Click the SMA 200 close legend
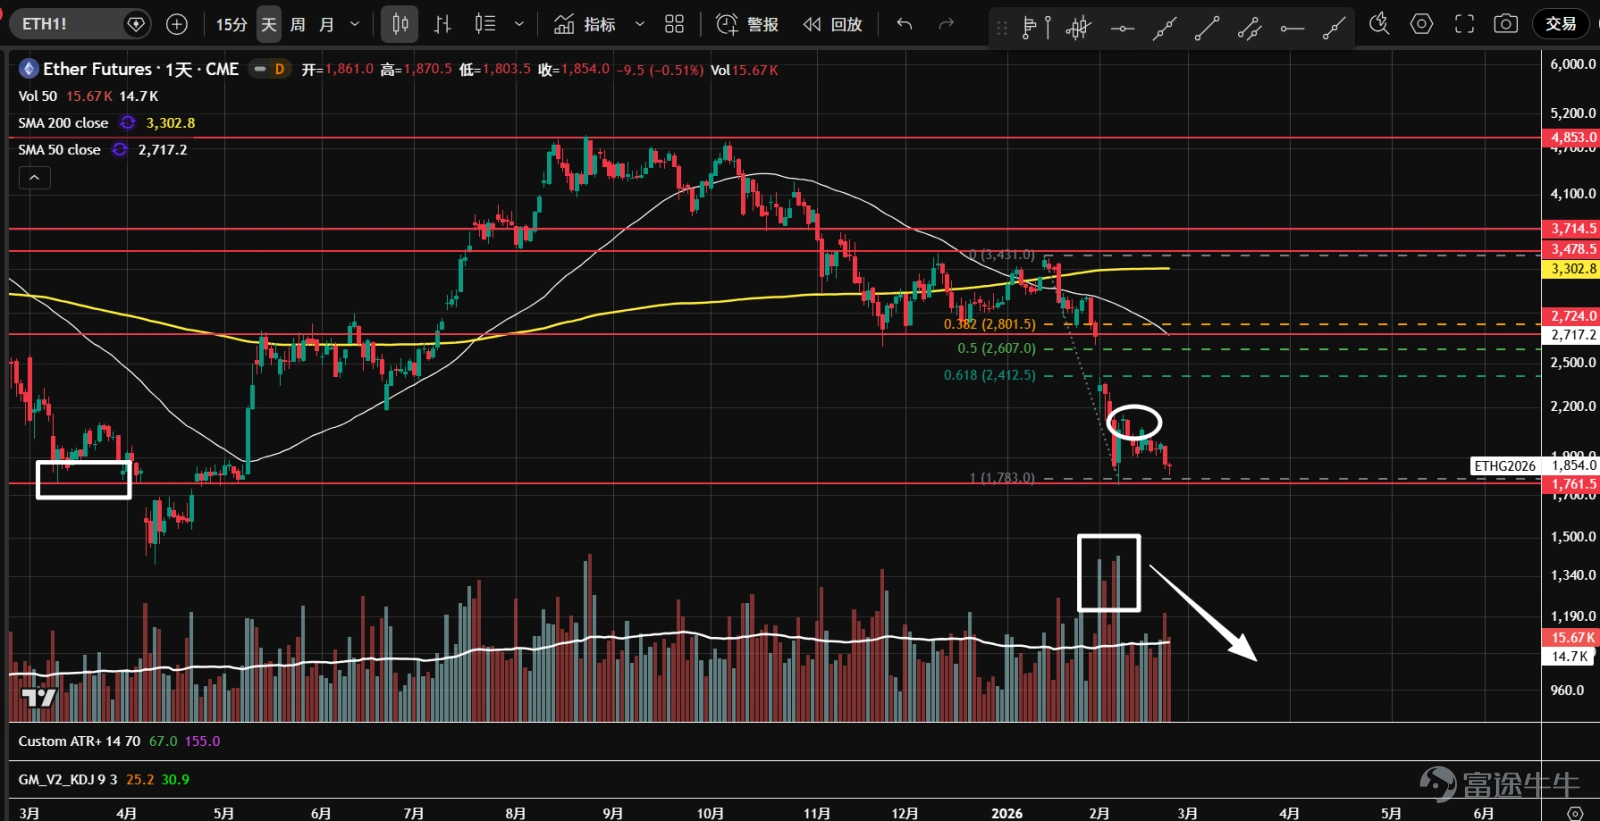Screen dimensions: 1600x821 [63, 123]
